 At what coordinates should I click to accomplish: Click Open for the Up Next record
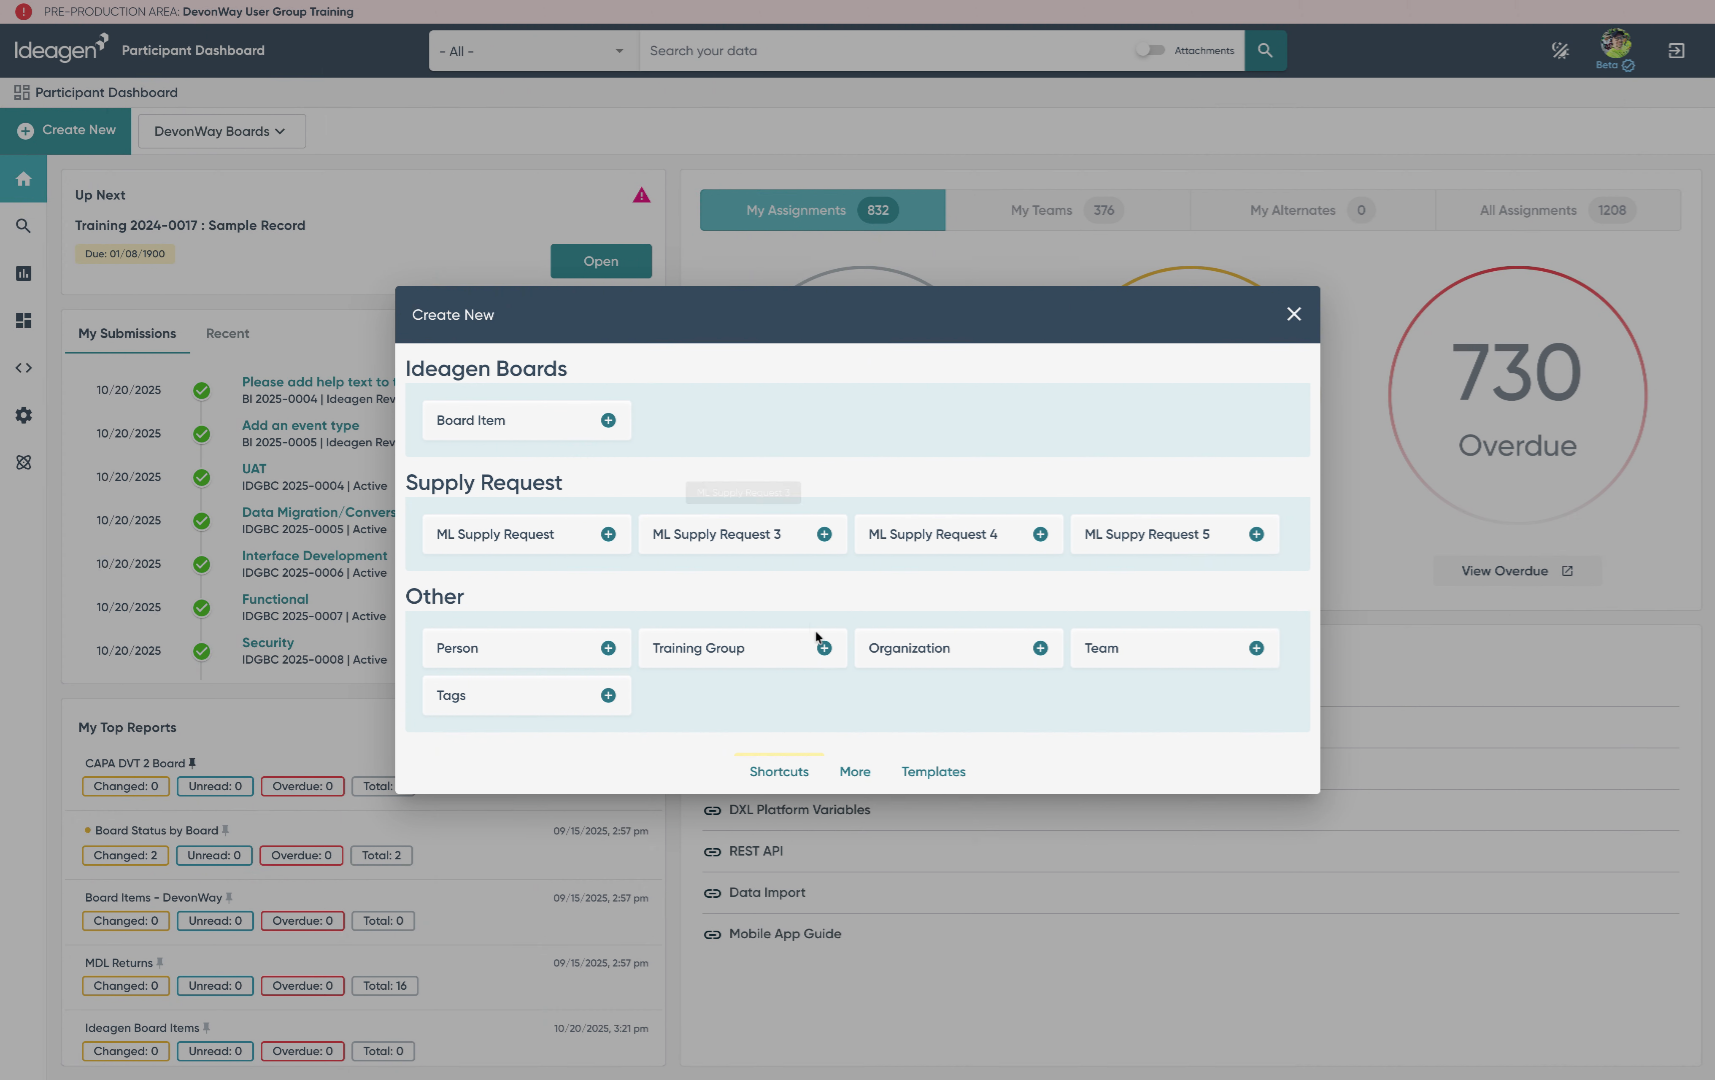pos(601,261)
